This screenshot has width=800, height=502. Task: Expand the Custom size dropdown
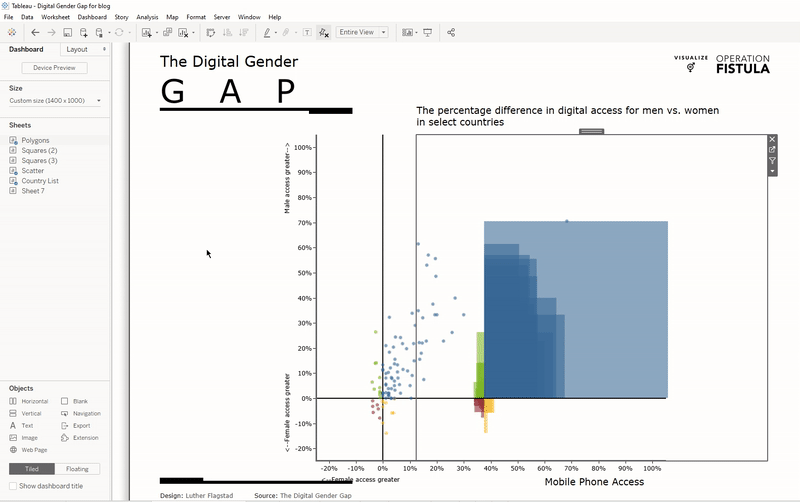pyautogui.click(x=55, y=101)
